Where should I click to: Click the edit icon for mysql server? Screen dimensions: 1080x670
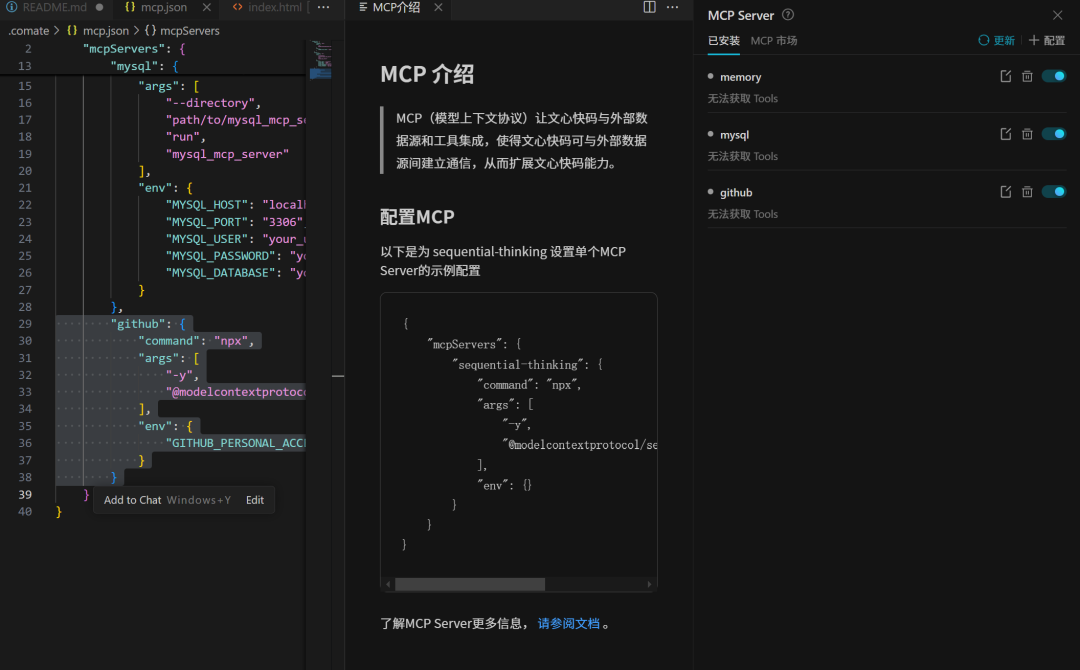click(x=1006, y=135)
